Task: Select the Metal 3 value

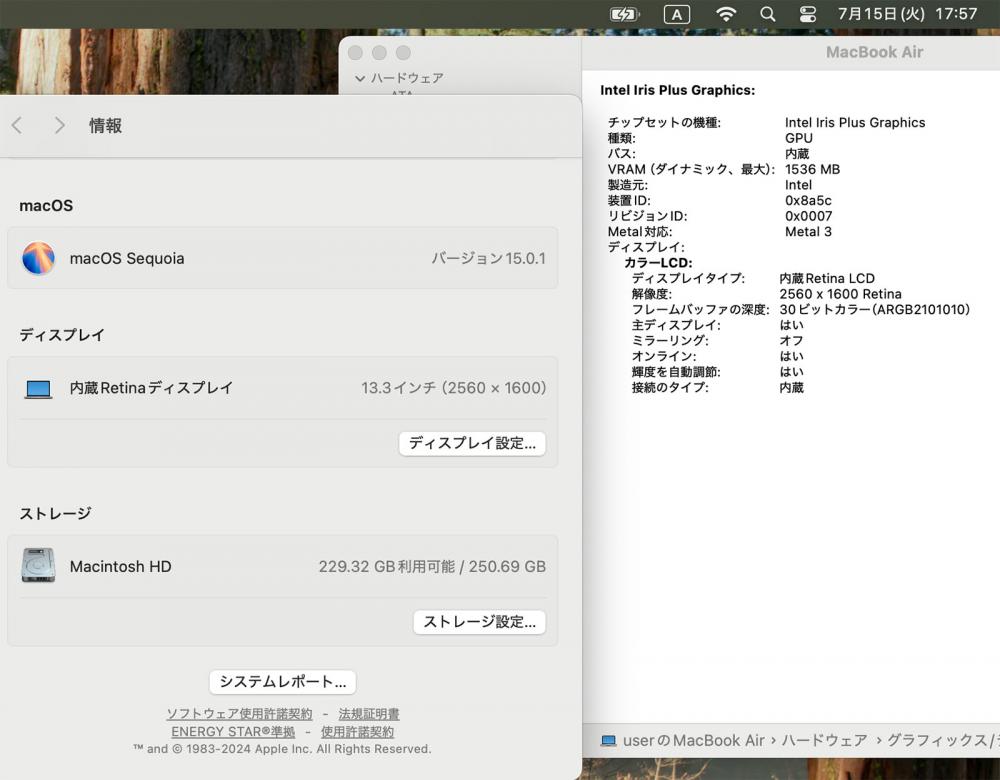Action: click(x=808, y=232)
